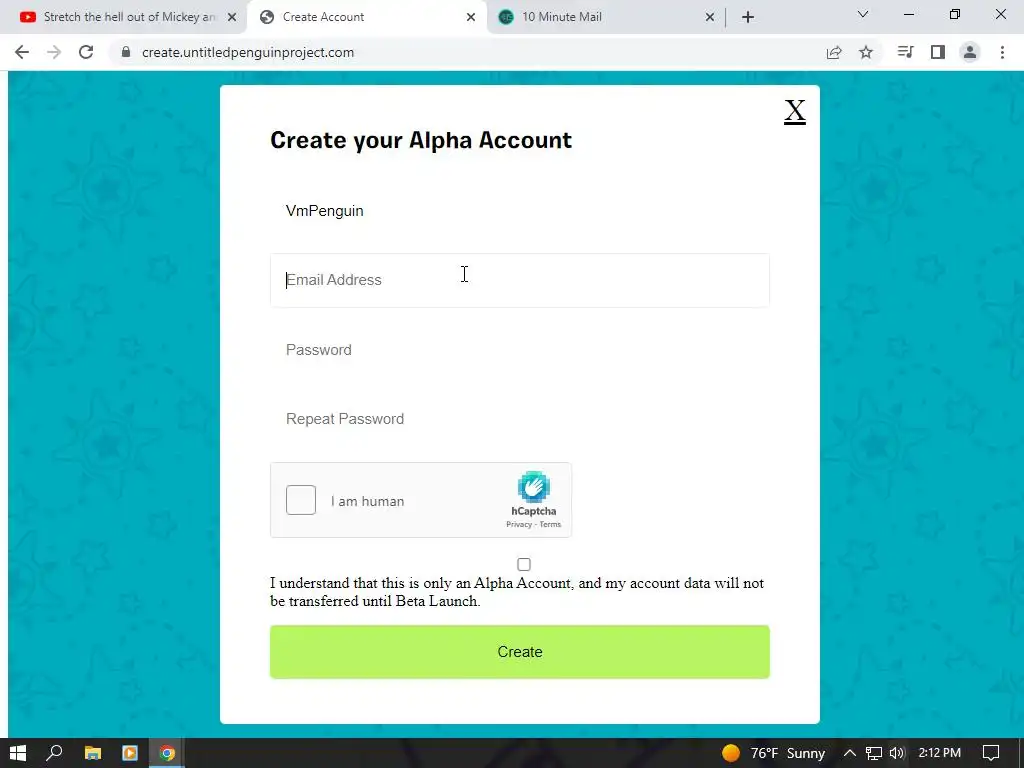
Task: Expand the tab search chevron
Action: [863, 14]
